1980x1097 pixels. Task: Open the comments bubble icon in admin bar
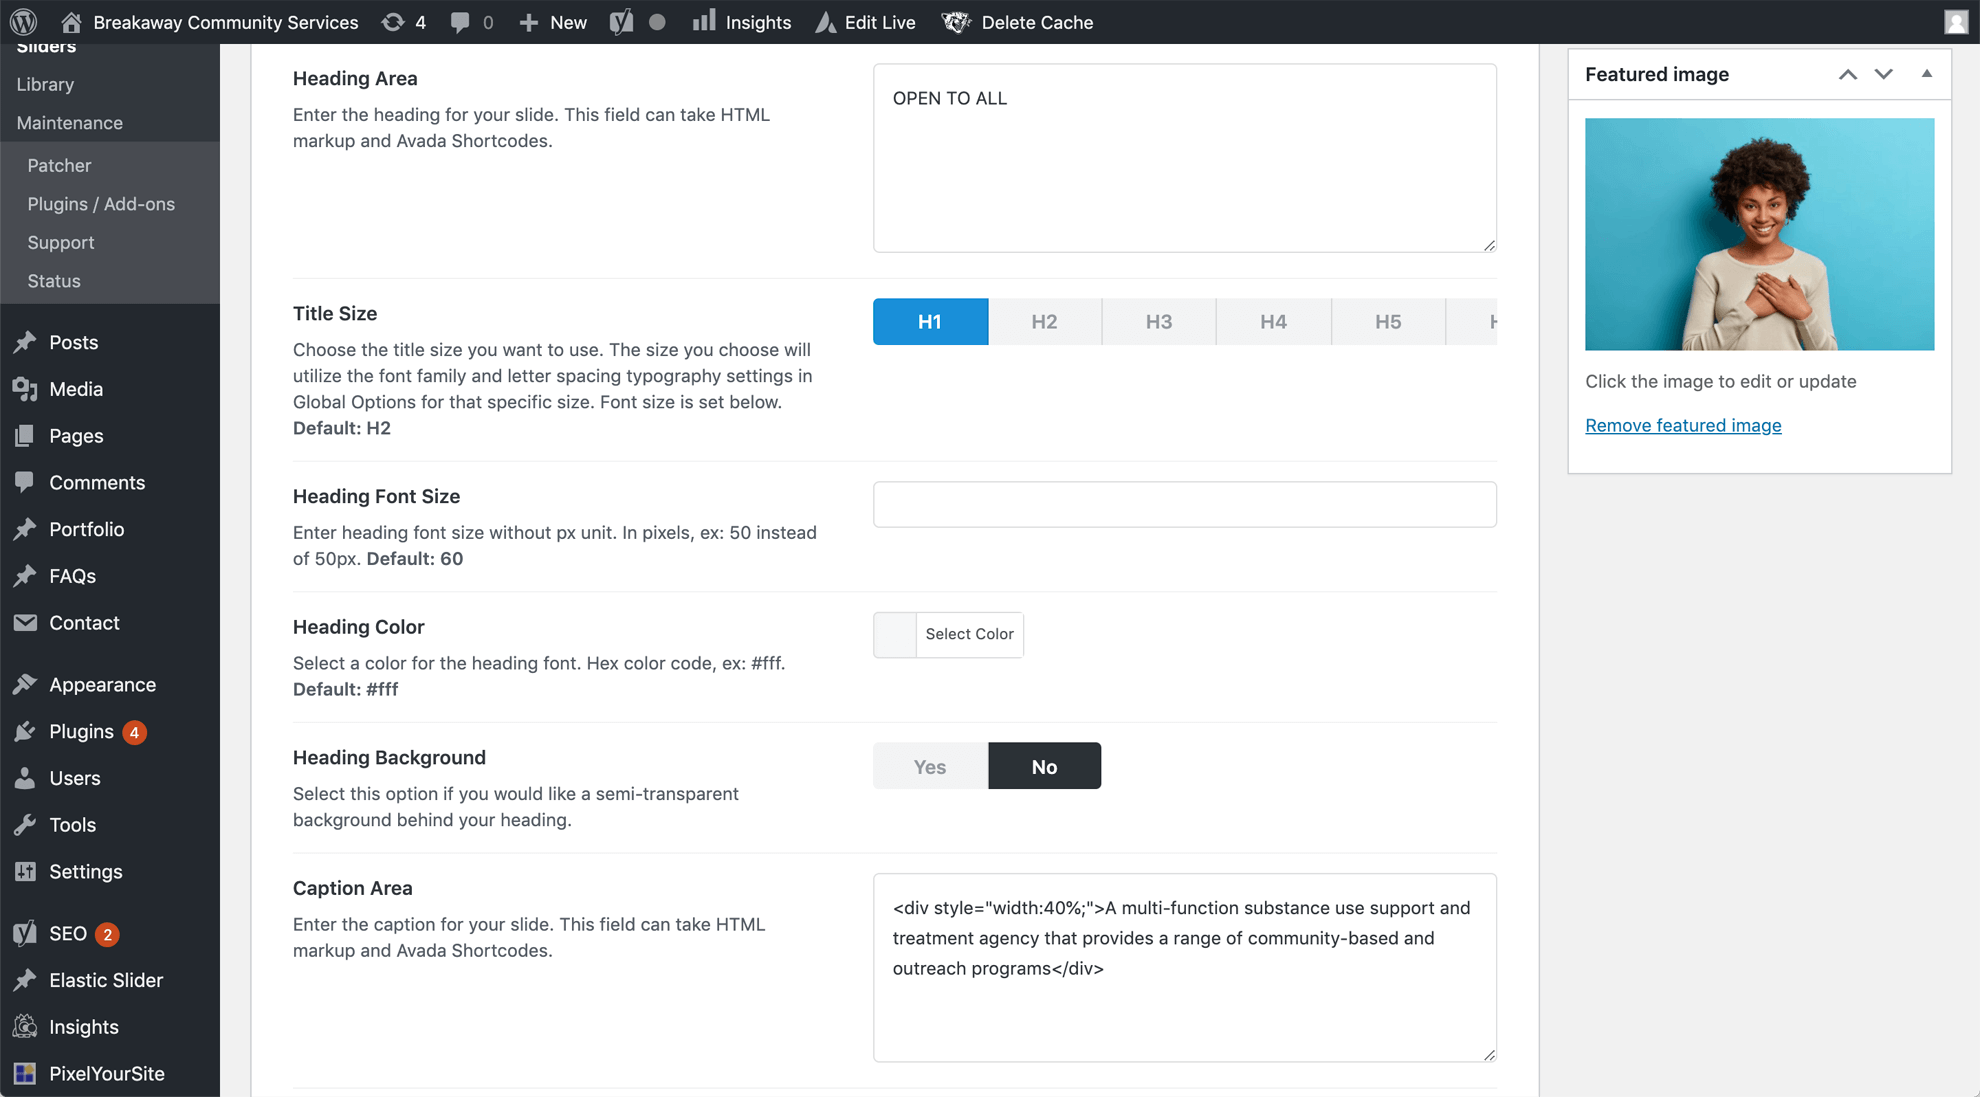click(x=460, y=22)
